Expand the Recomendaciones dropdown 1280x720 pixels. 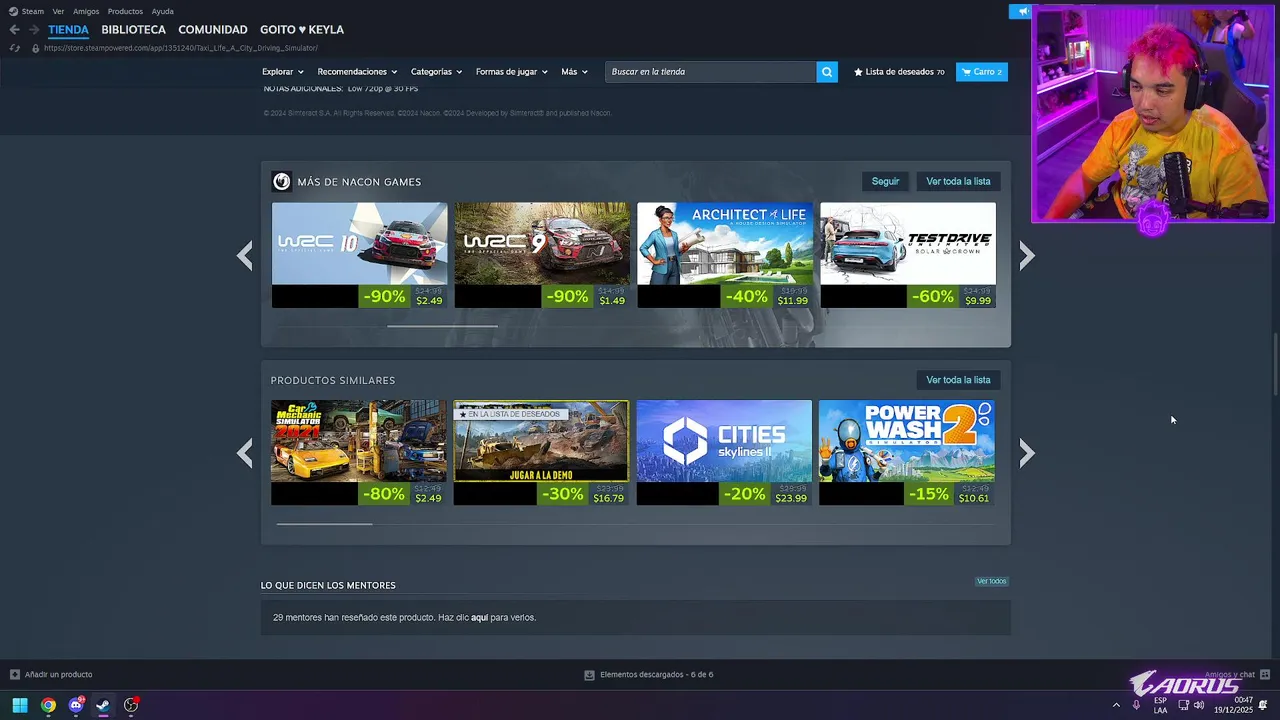tap(357, 72)
